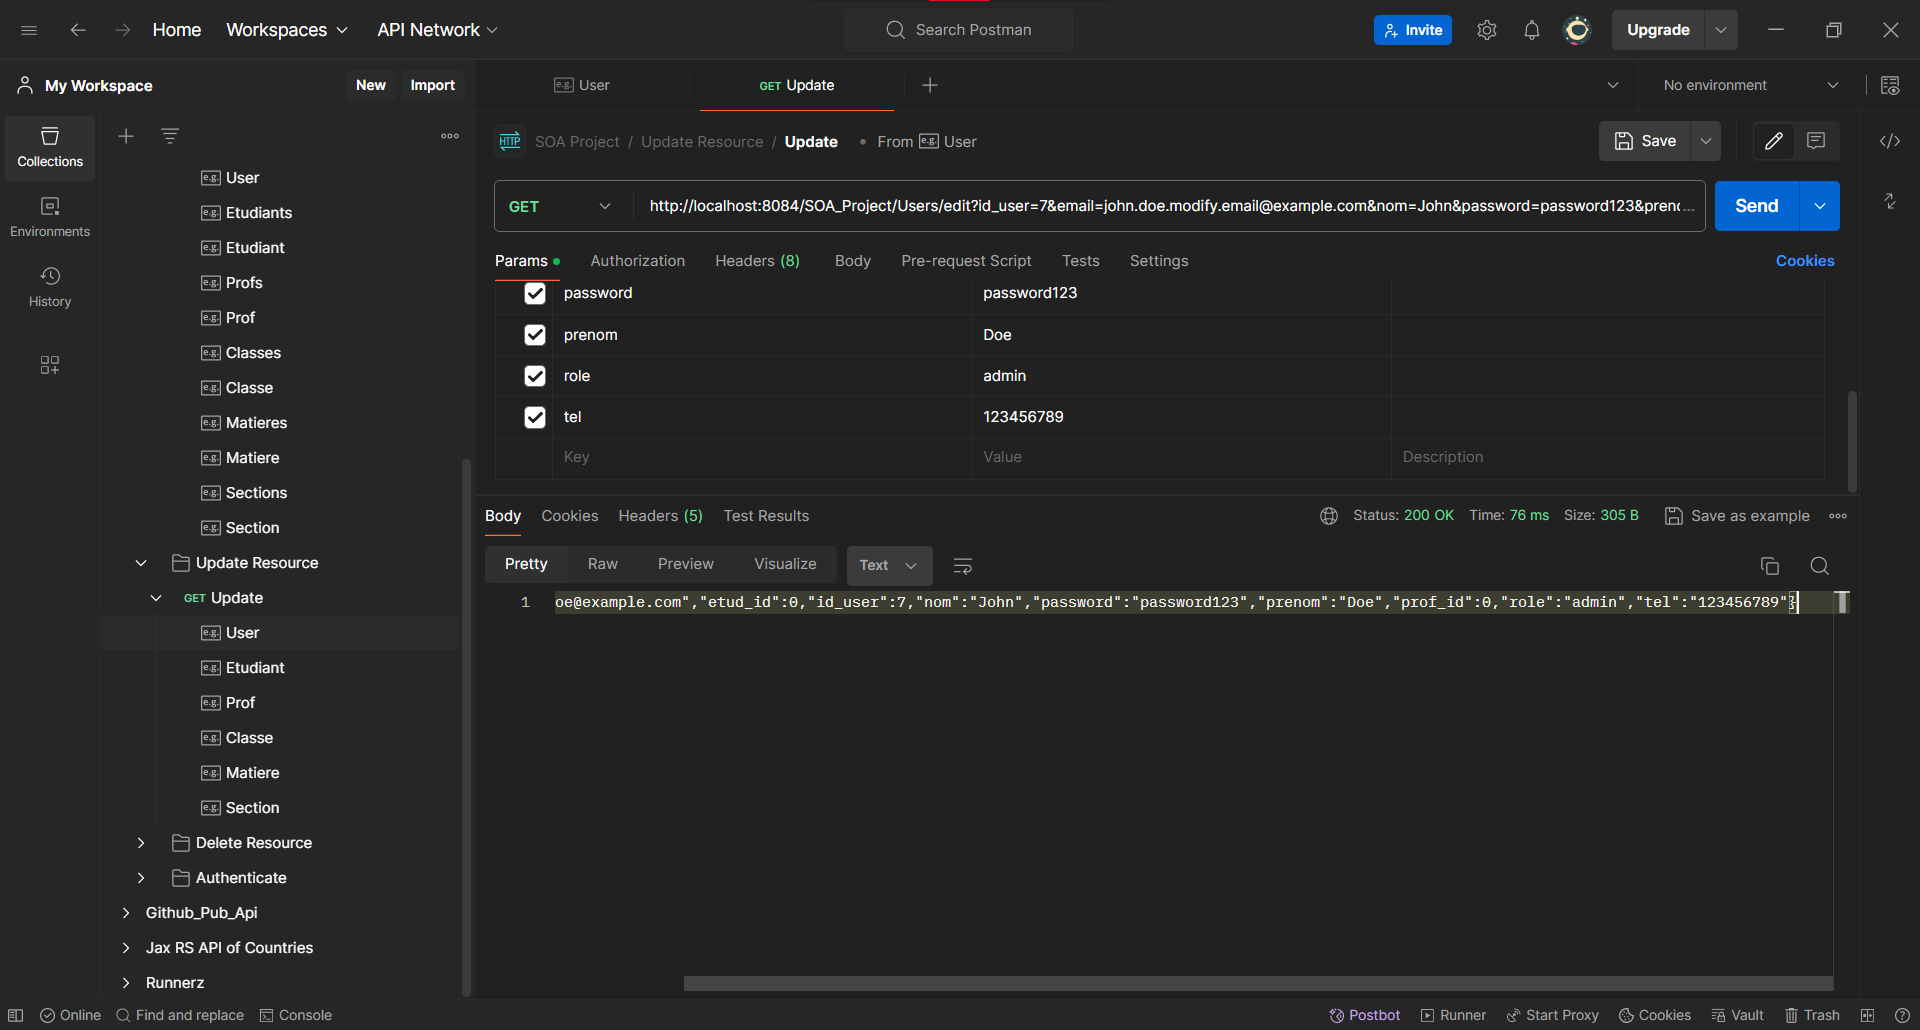Open Environments in the sidebar
Screen dimensions: 1920x1030
pyautogui.click(x=50, y=217)
